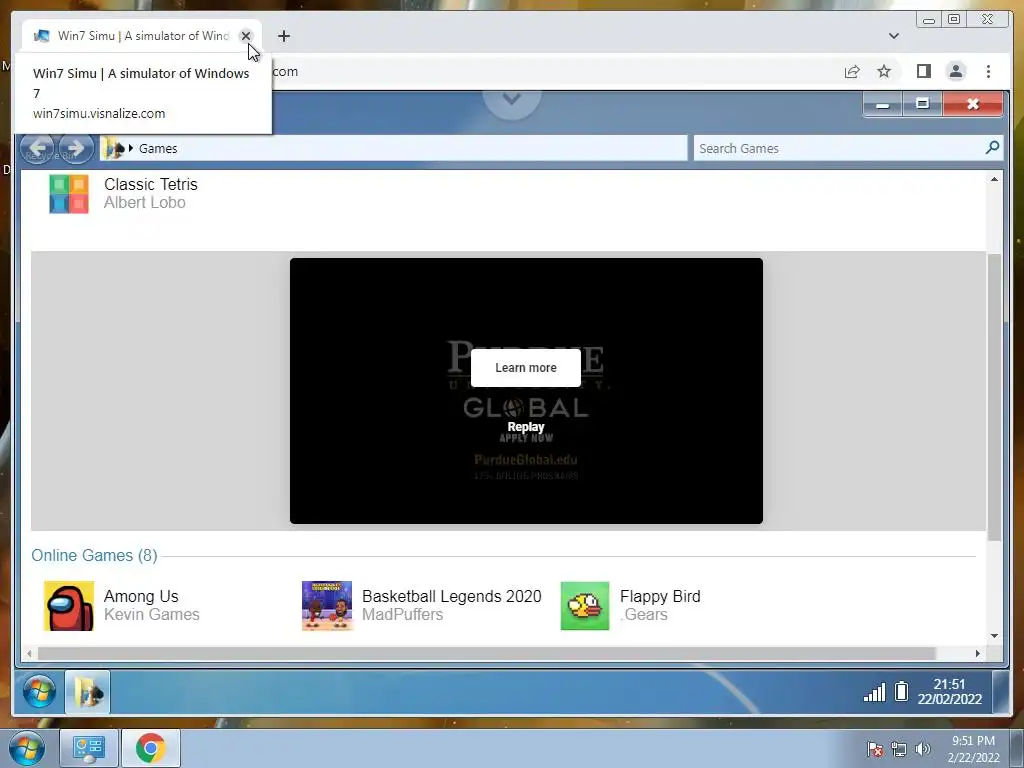The image size is (1024, 768).
Task: Replay the Purdue Global ad
Action: [x=526, y=427]
